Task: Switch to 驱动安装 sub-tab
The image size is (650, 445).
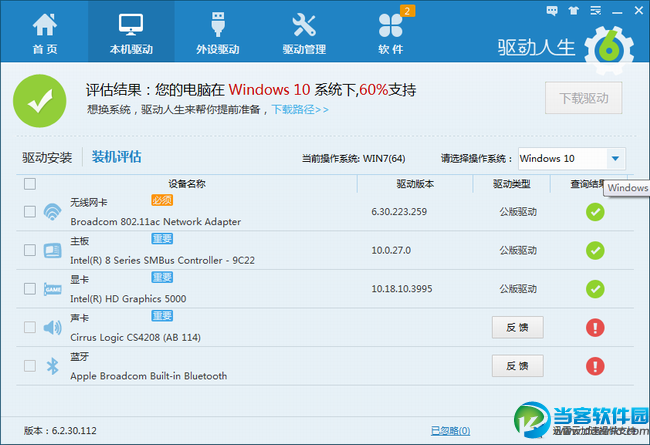Action: (x=47, y=158)
